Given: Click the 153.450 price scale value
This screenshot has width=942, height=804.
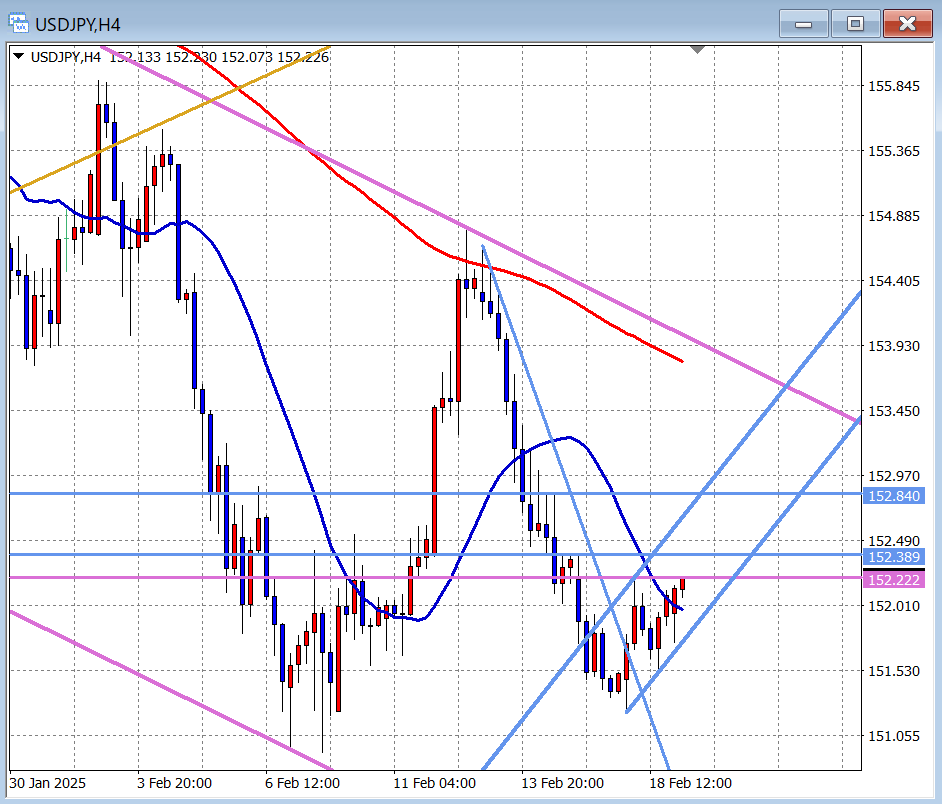Looking at the screenshot, I should pyautogui.click(x=893, y=411).
